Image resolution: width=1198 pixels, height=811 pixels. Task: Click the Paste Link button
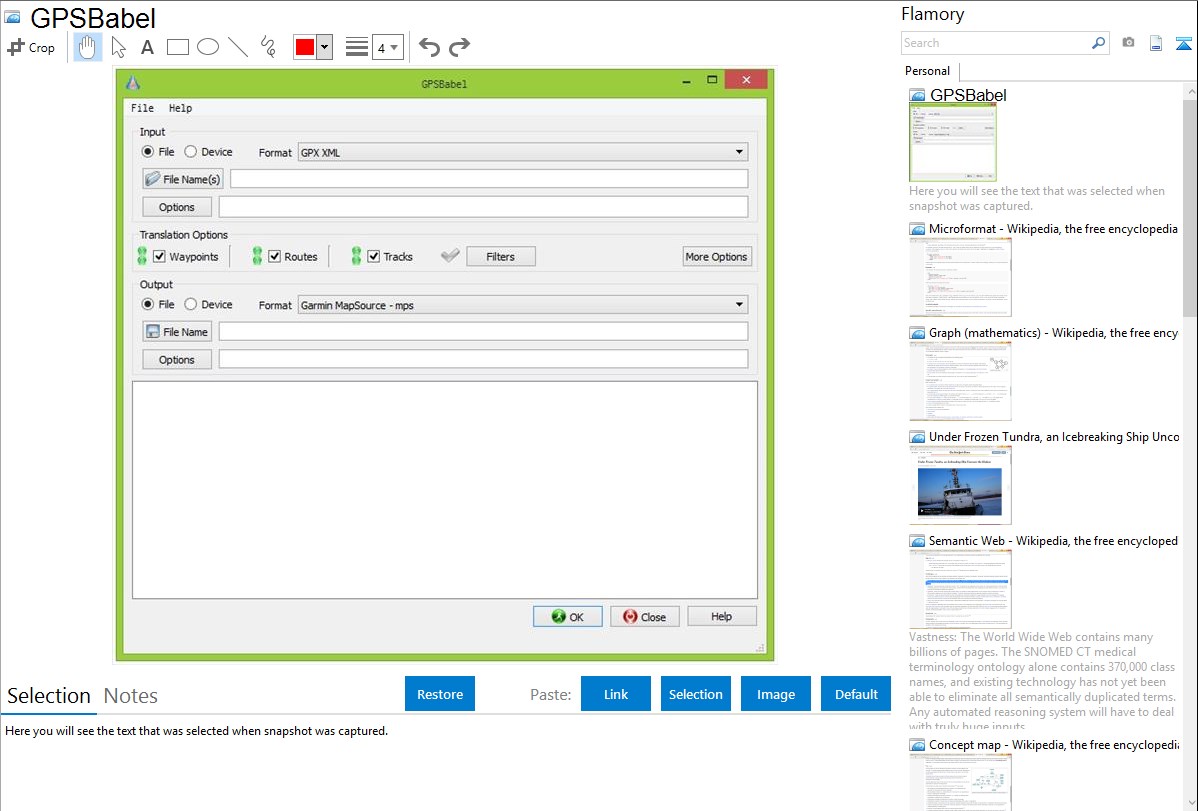616,694
